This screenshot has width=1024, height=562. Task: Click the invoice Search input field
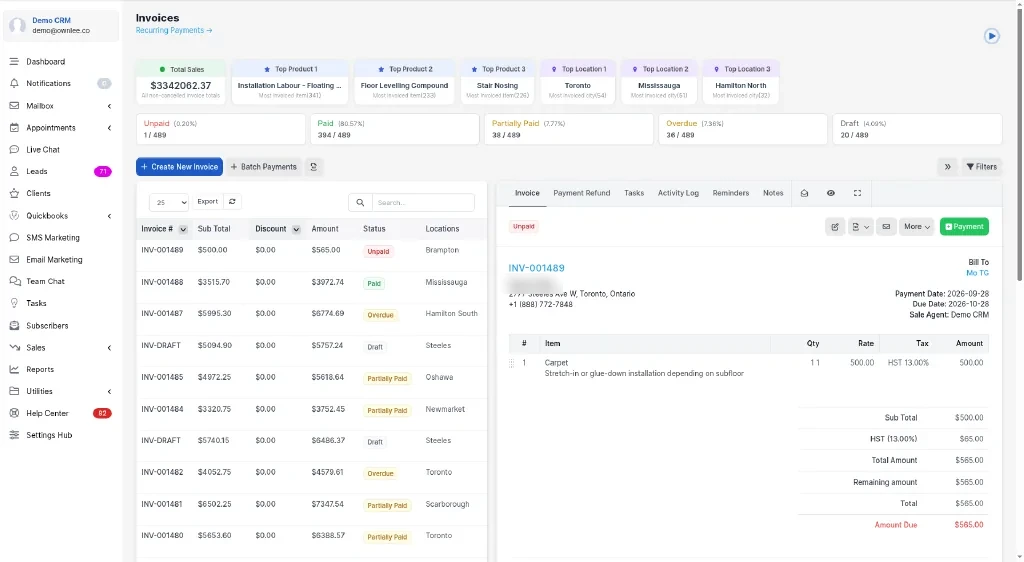(x=423, y=202)
